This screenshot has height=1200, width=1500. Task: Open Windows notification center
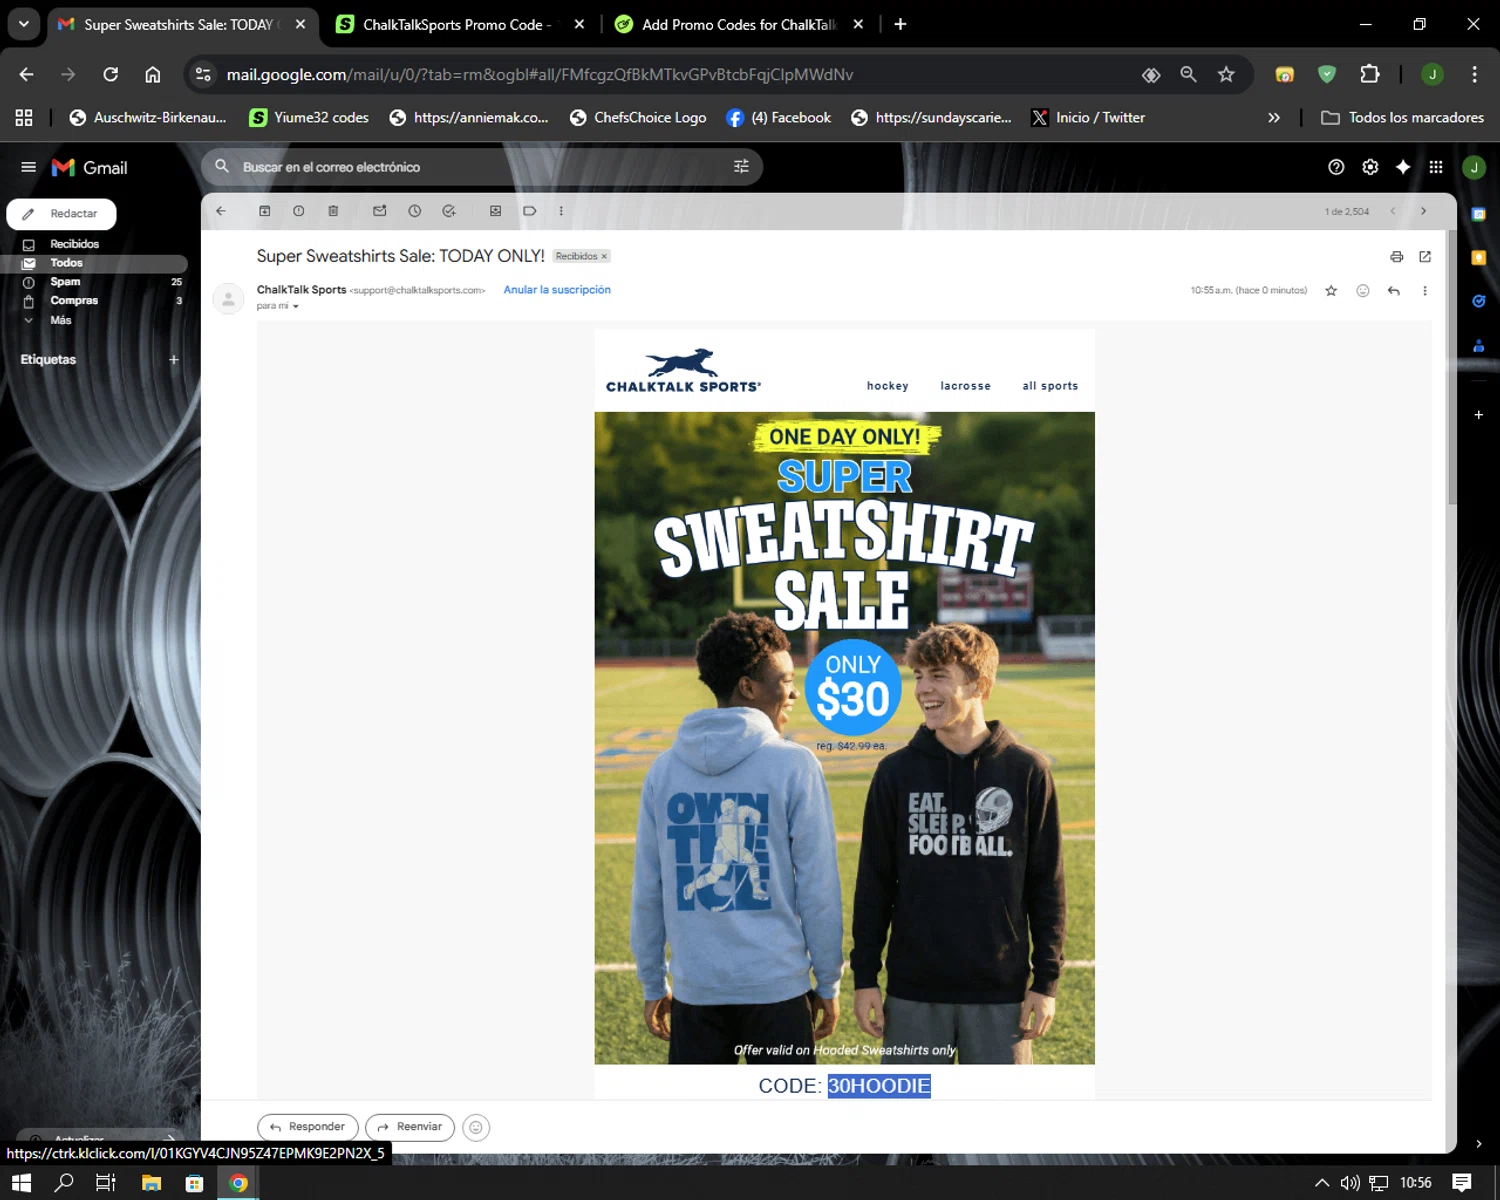(1461, 1183)
